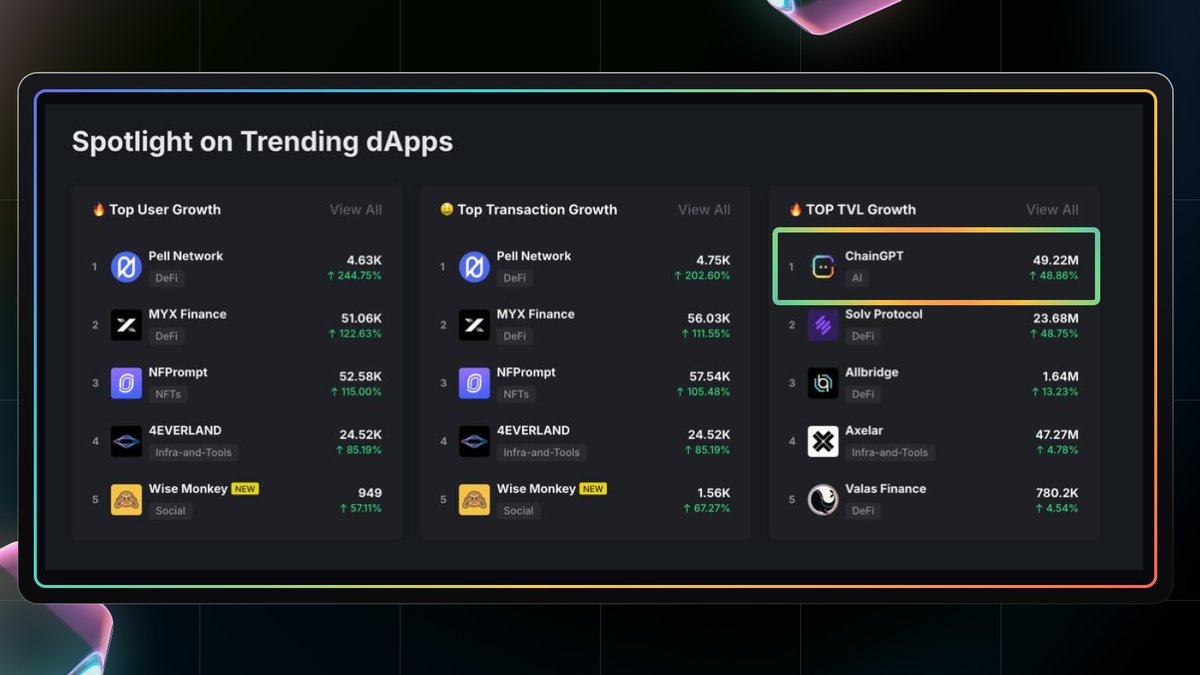Click the Allbridge logo icon
Viewport: 1200px width, 675px height.
(x=823, y=383)
